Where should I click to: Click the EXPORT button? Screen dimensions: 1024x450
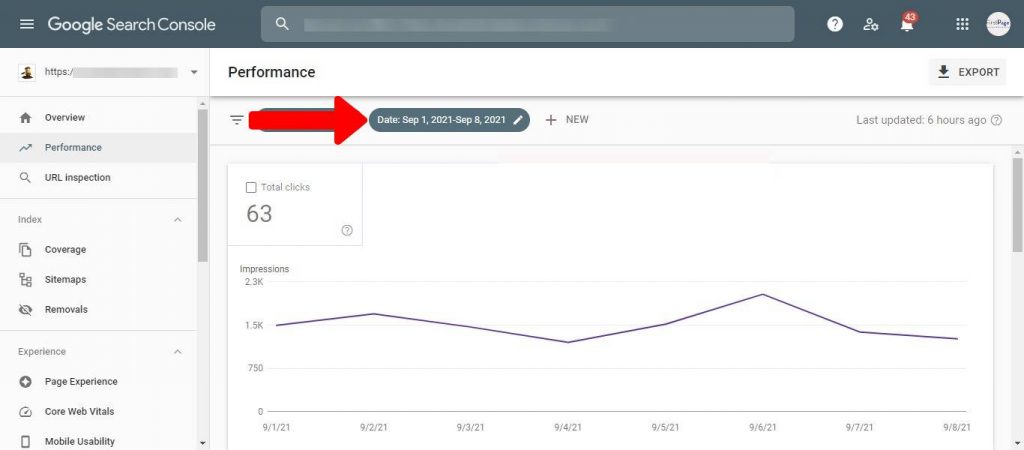coord(967,72)
